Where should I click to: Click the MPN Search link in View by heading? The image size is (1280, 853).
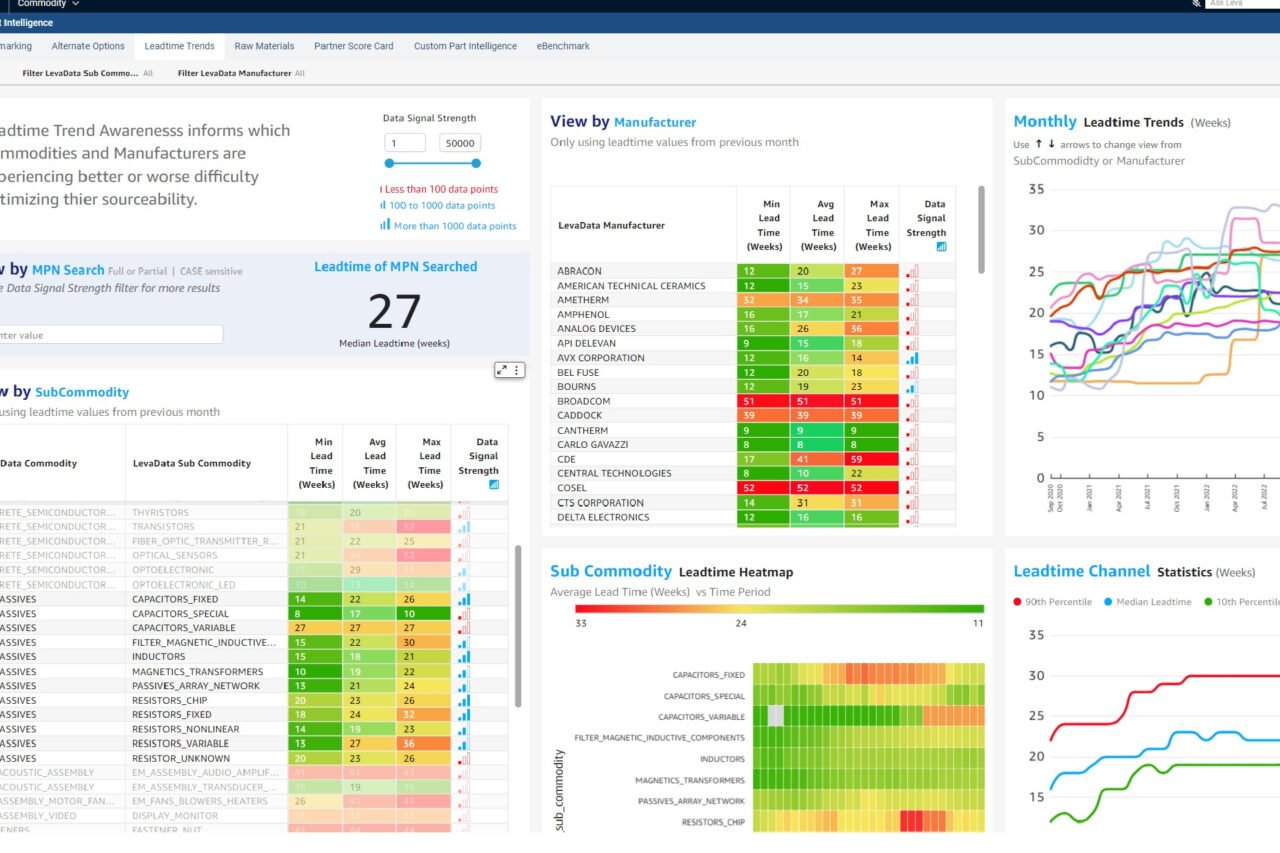[68, 270]
